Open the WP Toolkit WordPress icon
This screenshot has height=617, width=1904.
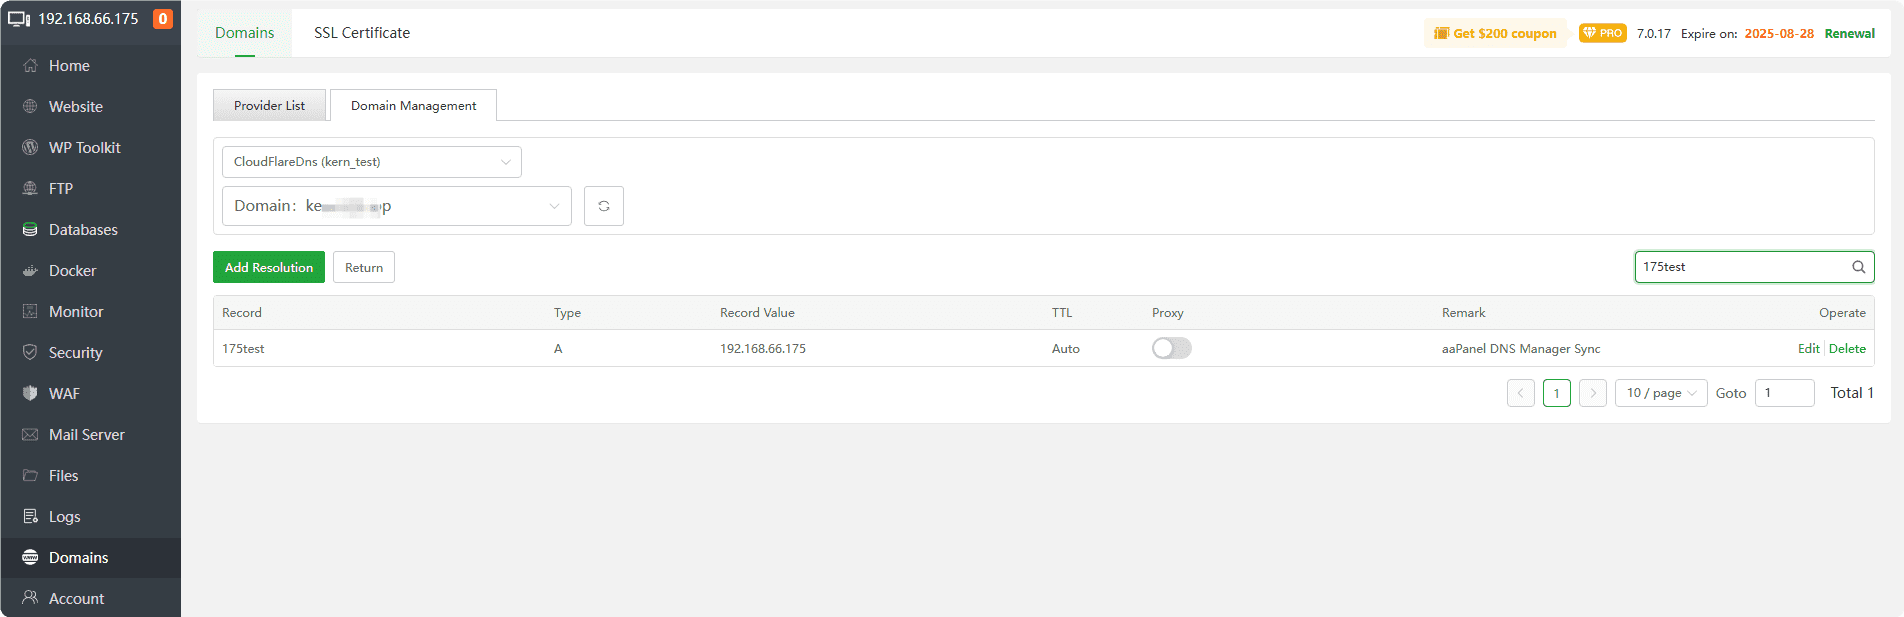click(x=30, y=148)
